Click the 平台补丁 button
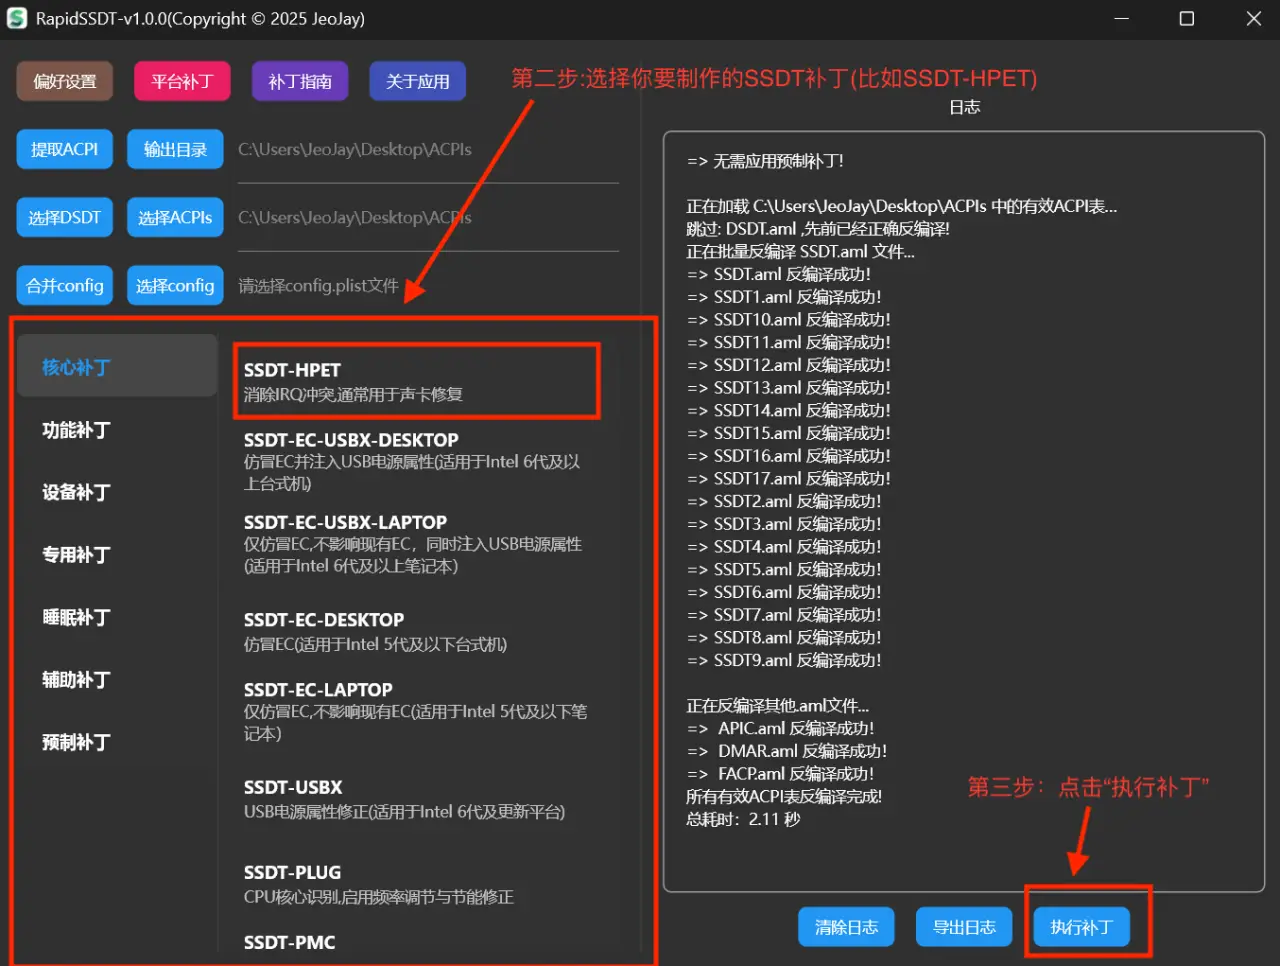1280x966 pixels. [x=182, y=82]
